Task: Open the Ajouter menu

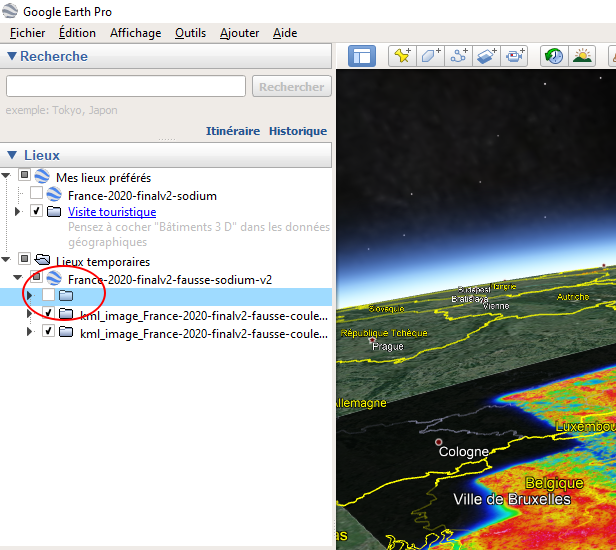Action: pos(240,33)
